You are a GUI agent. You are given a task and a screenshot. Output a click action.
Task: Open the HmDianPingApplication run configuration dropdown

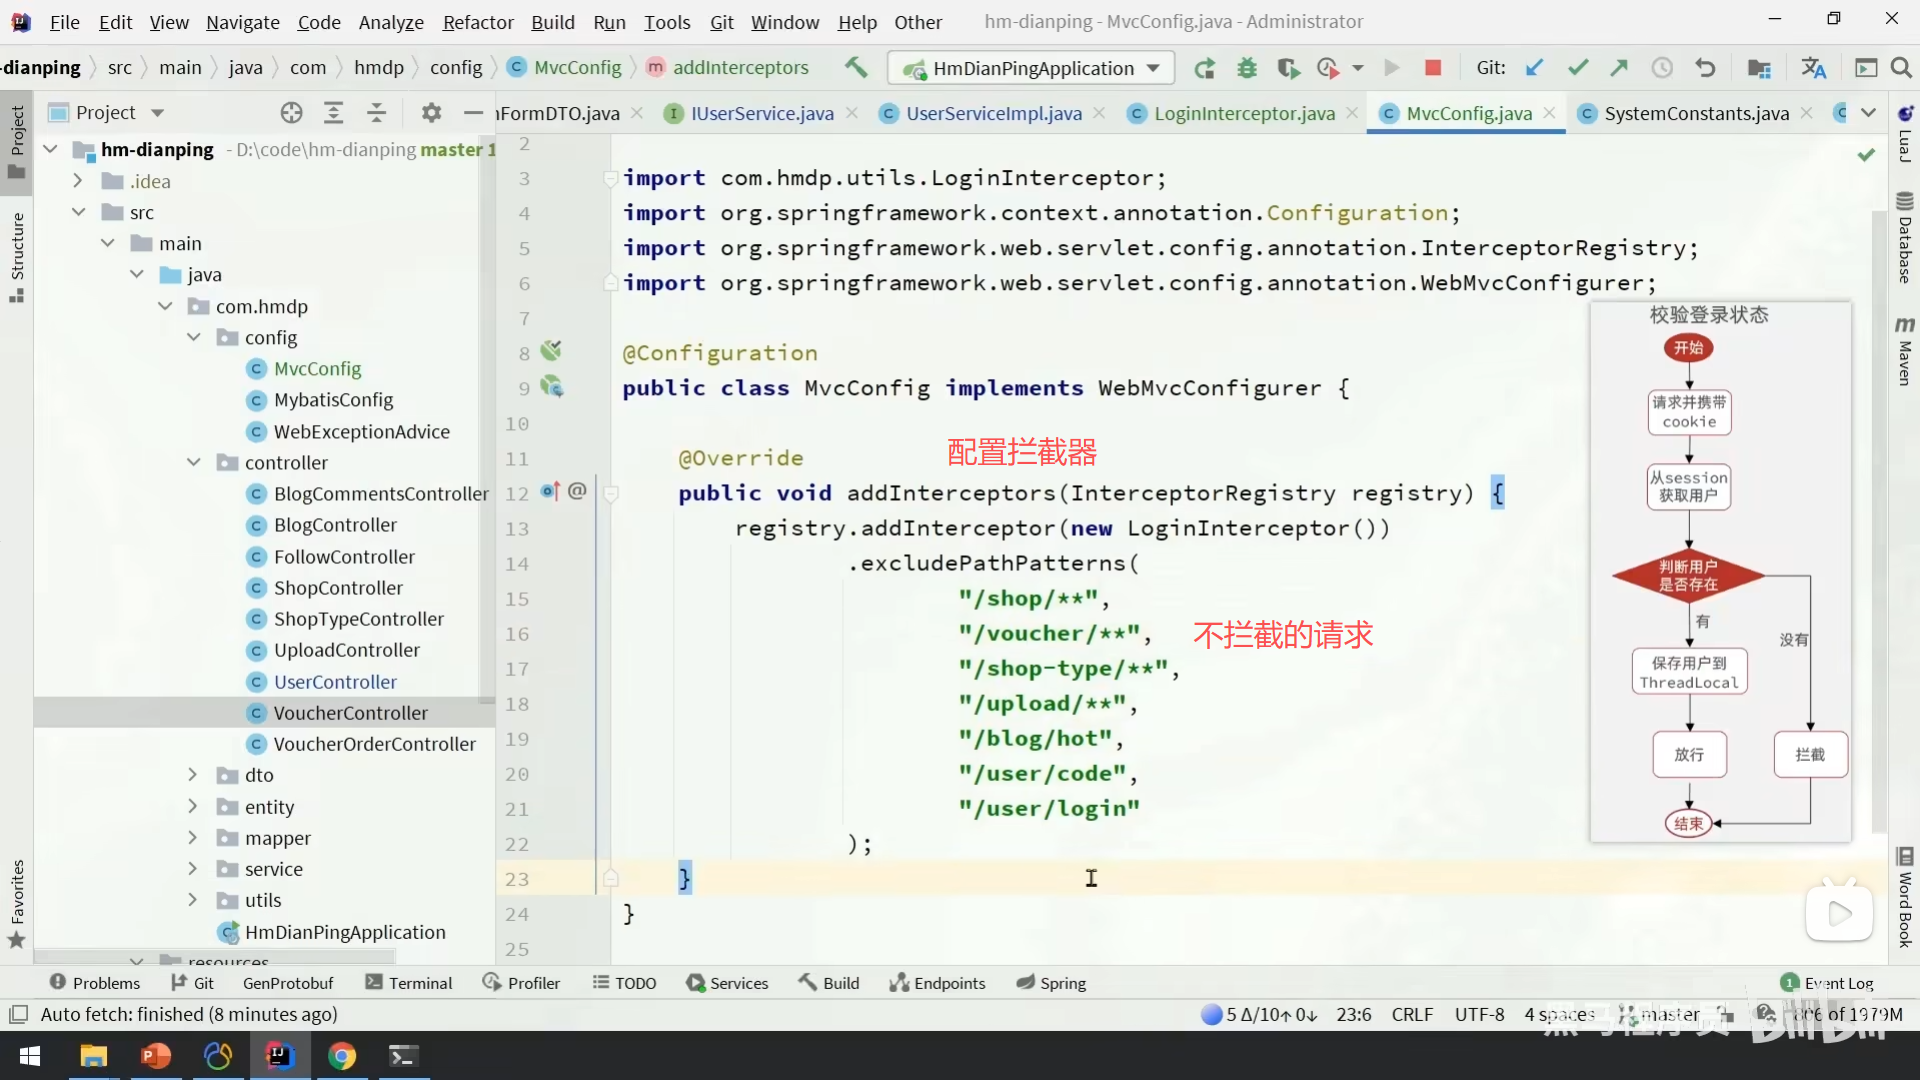pos(1032,68)
